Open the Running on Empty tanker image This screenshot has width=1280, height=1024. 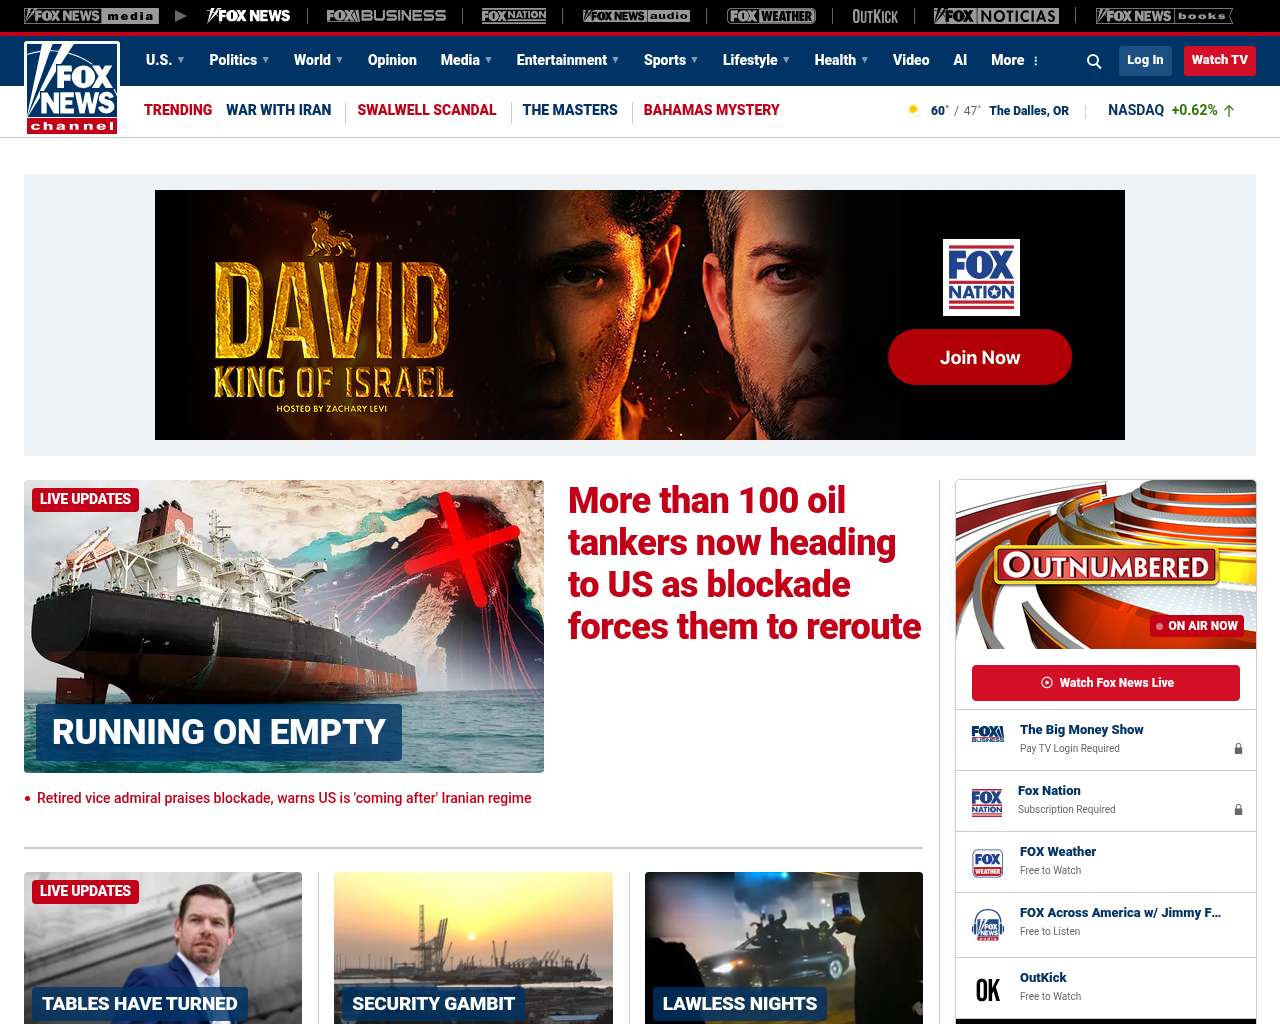284,626
